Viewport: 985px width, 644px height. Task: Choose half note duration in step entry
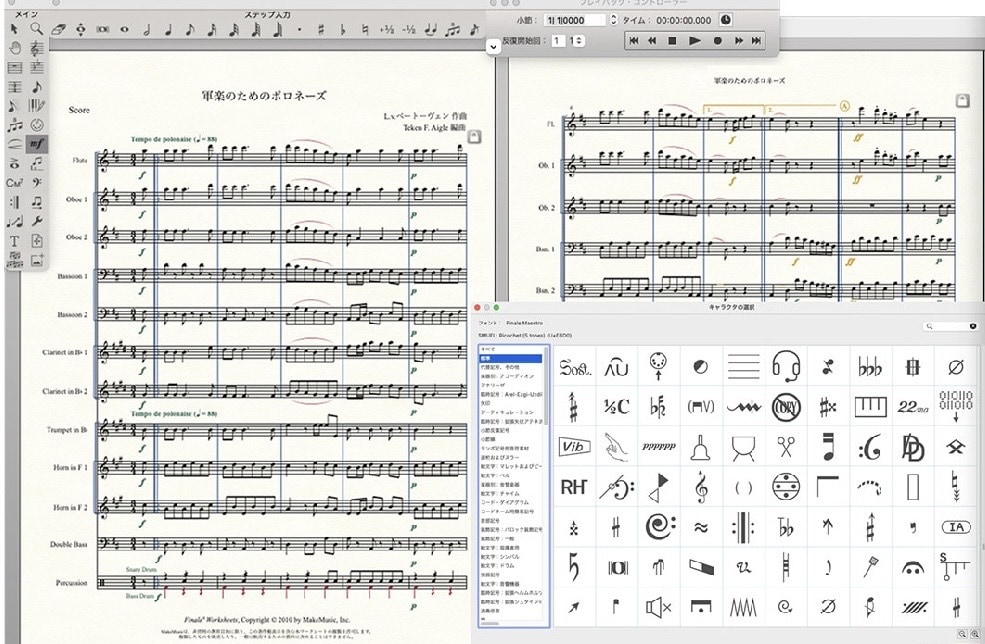point(146,29)
